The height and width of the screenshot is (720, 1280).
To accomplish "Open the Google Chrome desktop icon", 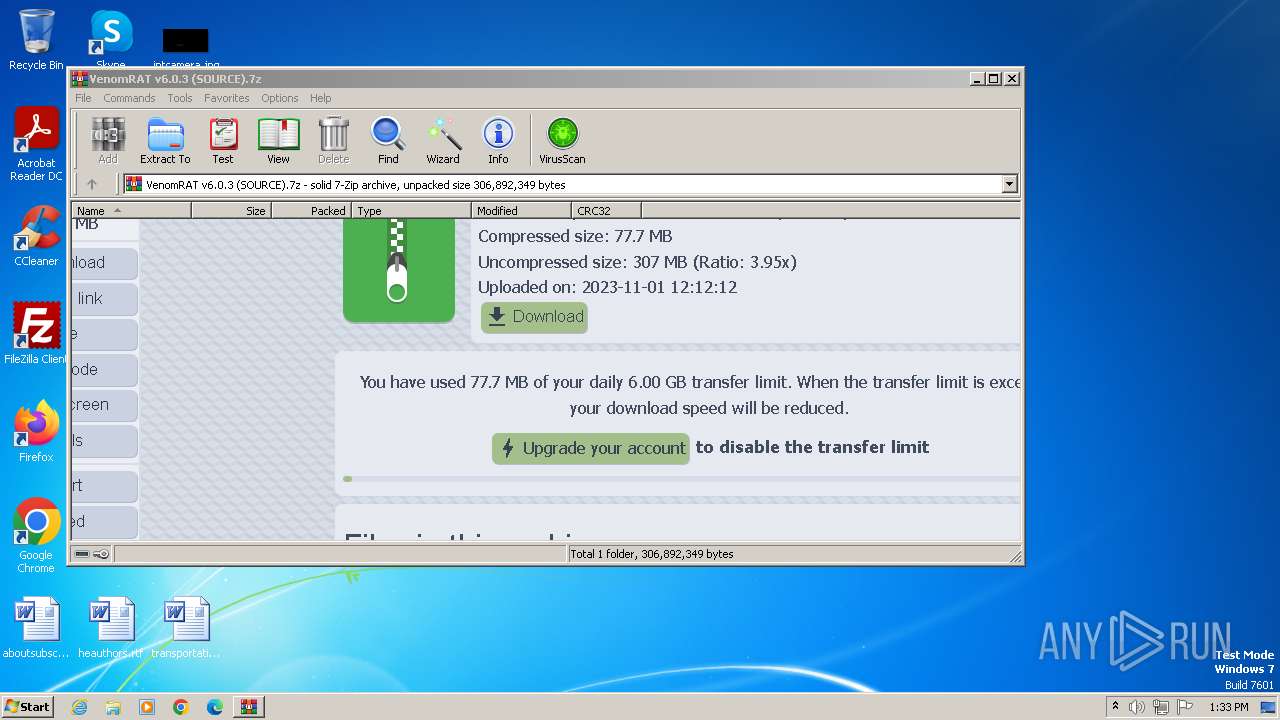I will point(36,535).
